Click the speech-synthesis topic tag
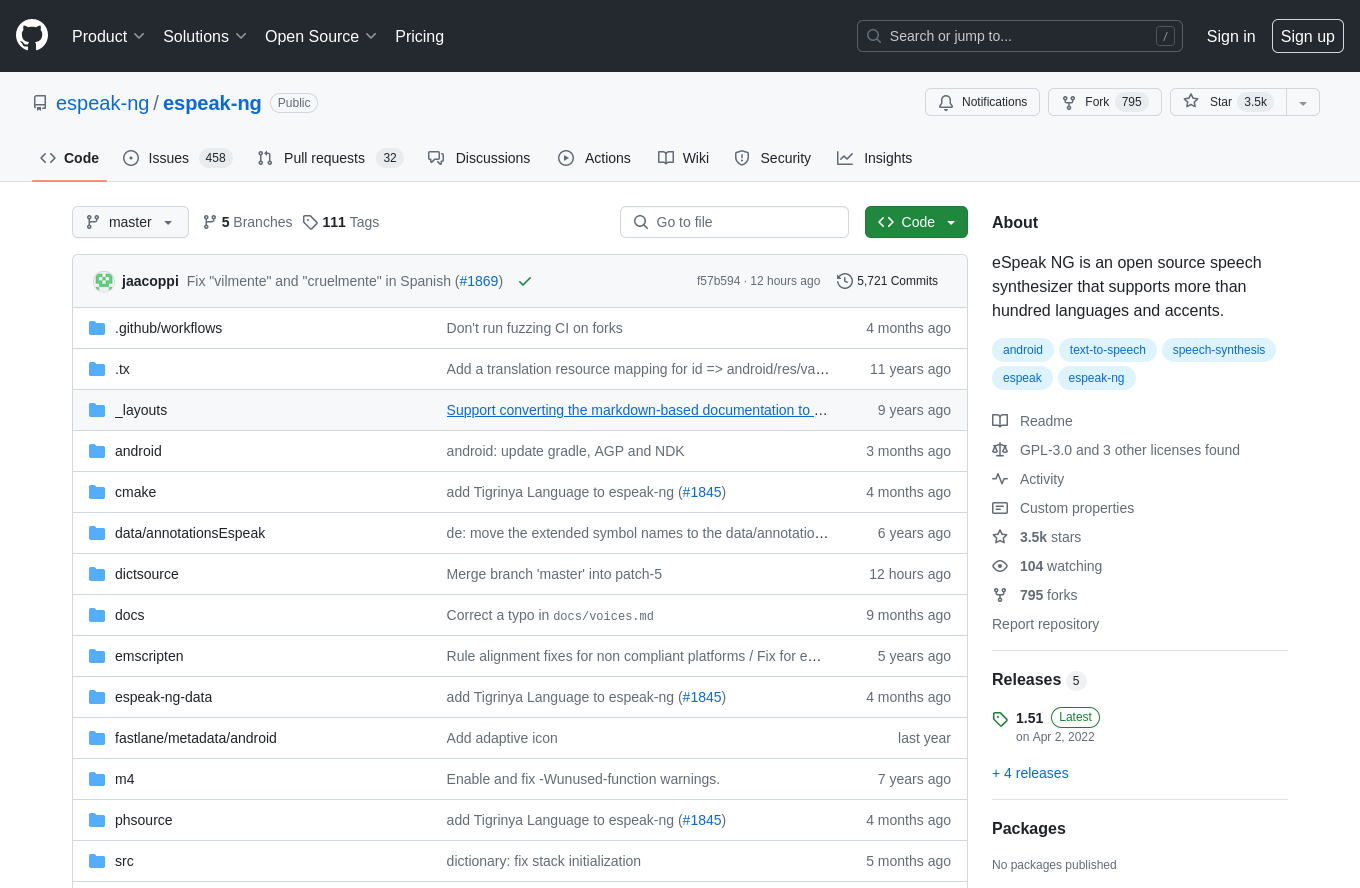The width and height of the screenshot is (1360, 888). 1219,350
